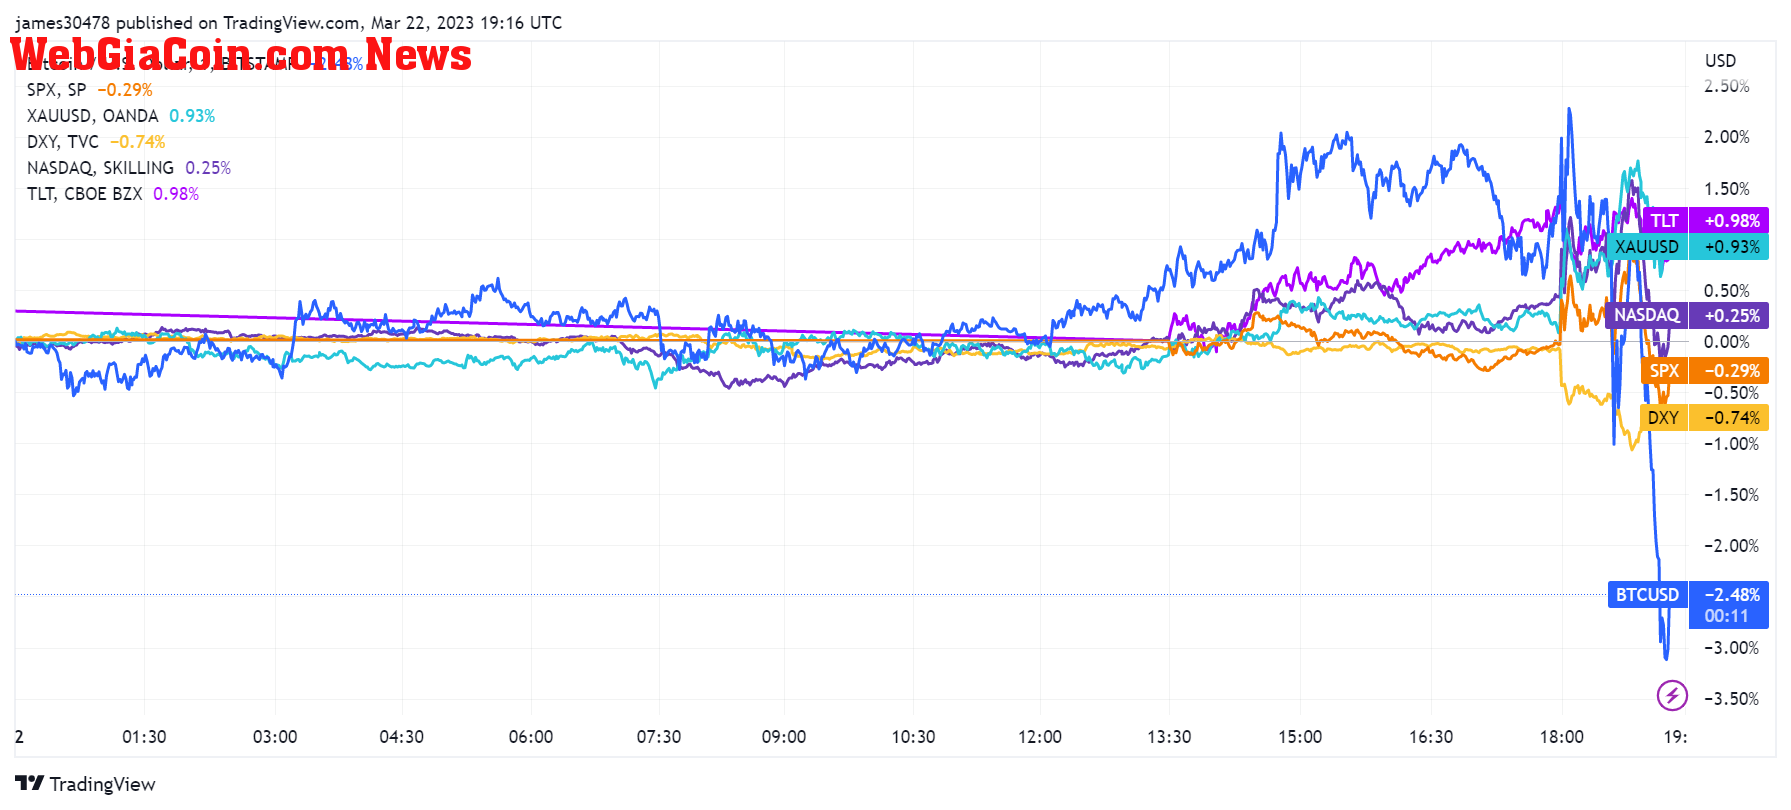Select the TLT price label tag
Image resolution: width=1791 pixels, height=810 pixels.
(1664, 221)
